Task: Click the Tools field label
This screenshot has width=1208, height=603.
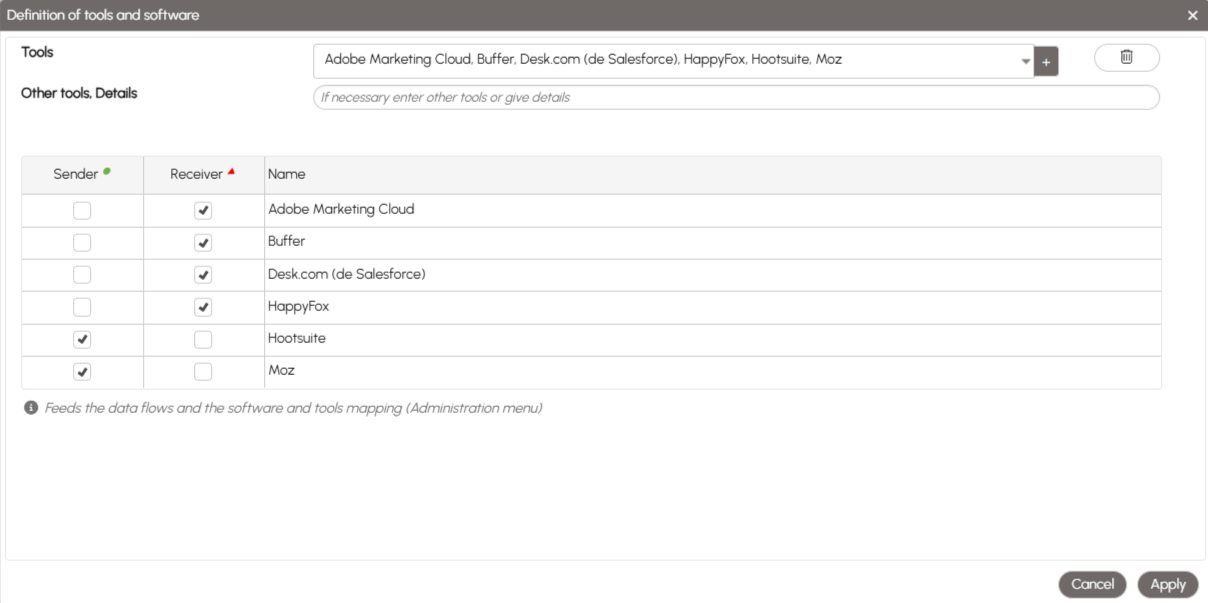Action: tap(37, 52)
